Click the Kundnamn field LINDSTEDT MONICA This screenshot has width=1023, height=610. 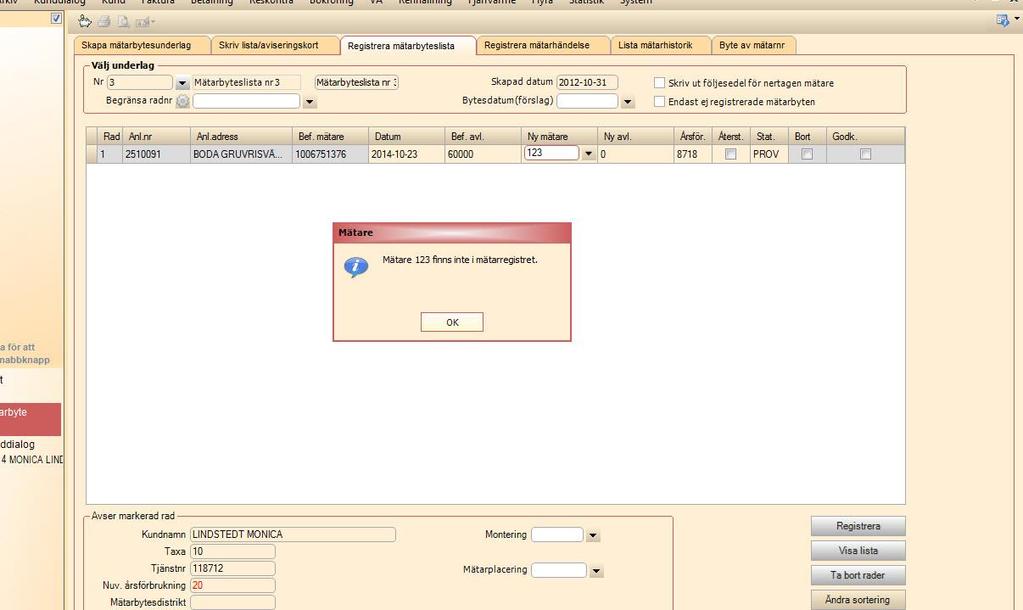pos(293,534)
